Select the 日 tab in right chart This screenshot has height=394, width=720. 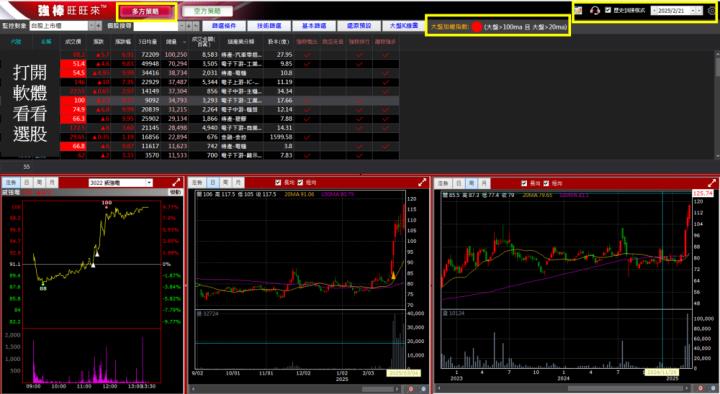point(458,183)
